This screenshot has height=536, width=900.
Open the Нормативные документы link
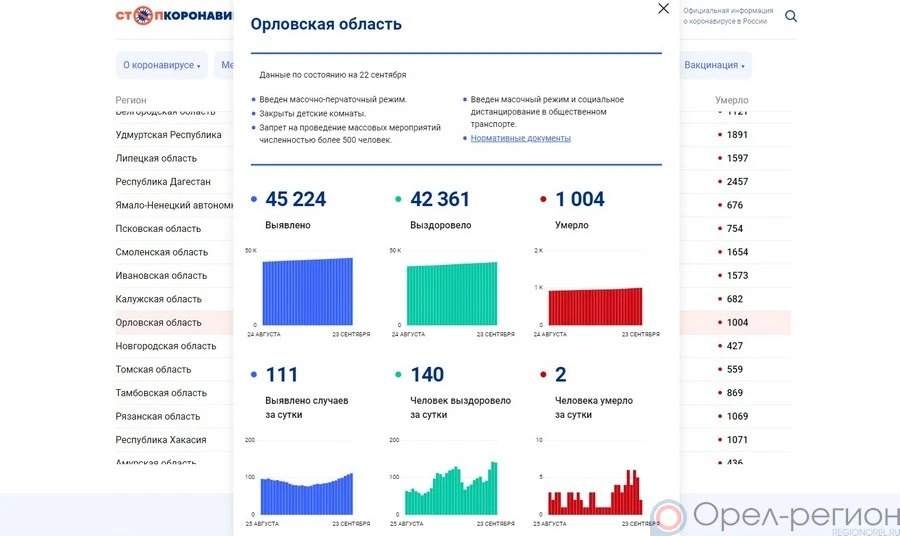point(520,139)
